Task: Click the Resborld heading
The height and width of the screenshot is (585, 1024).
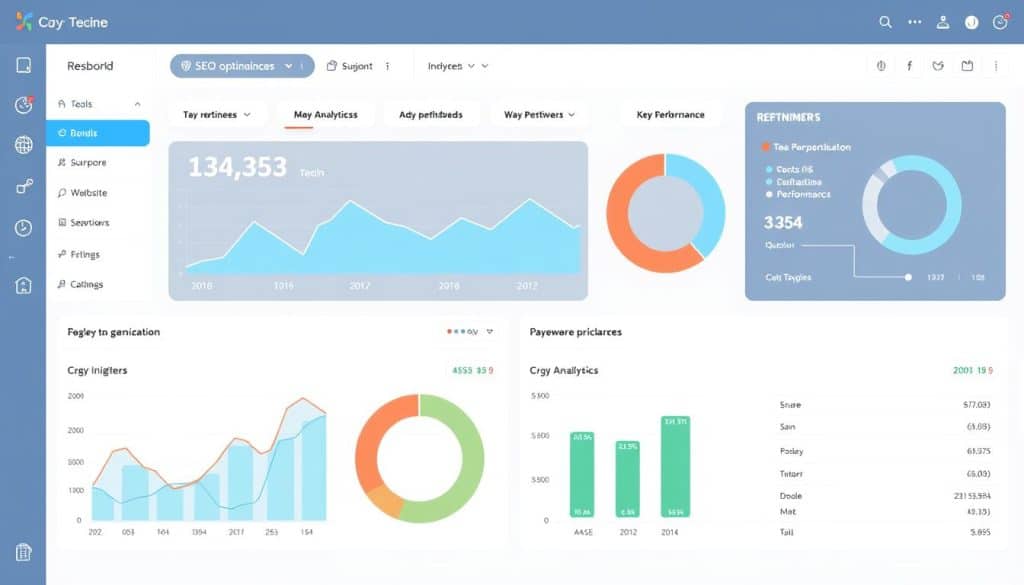Action: (x=90, y=66)
